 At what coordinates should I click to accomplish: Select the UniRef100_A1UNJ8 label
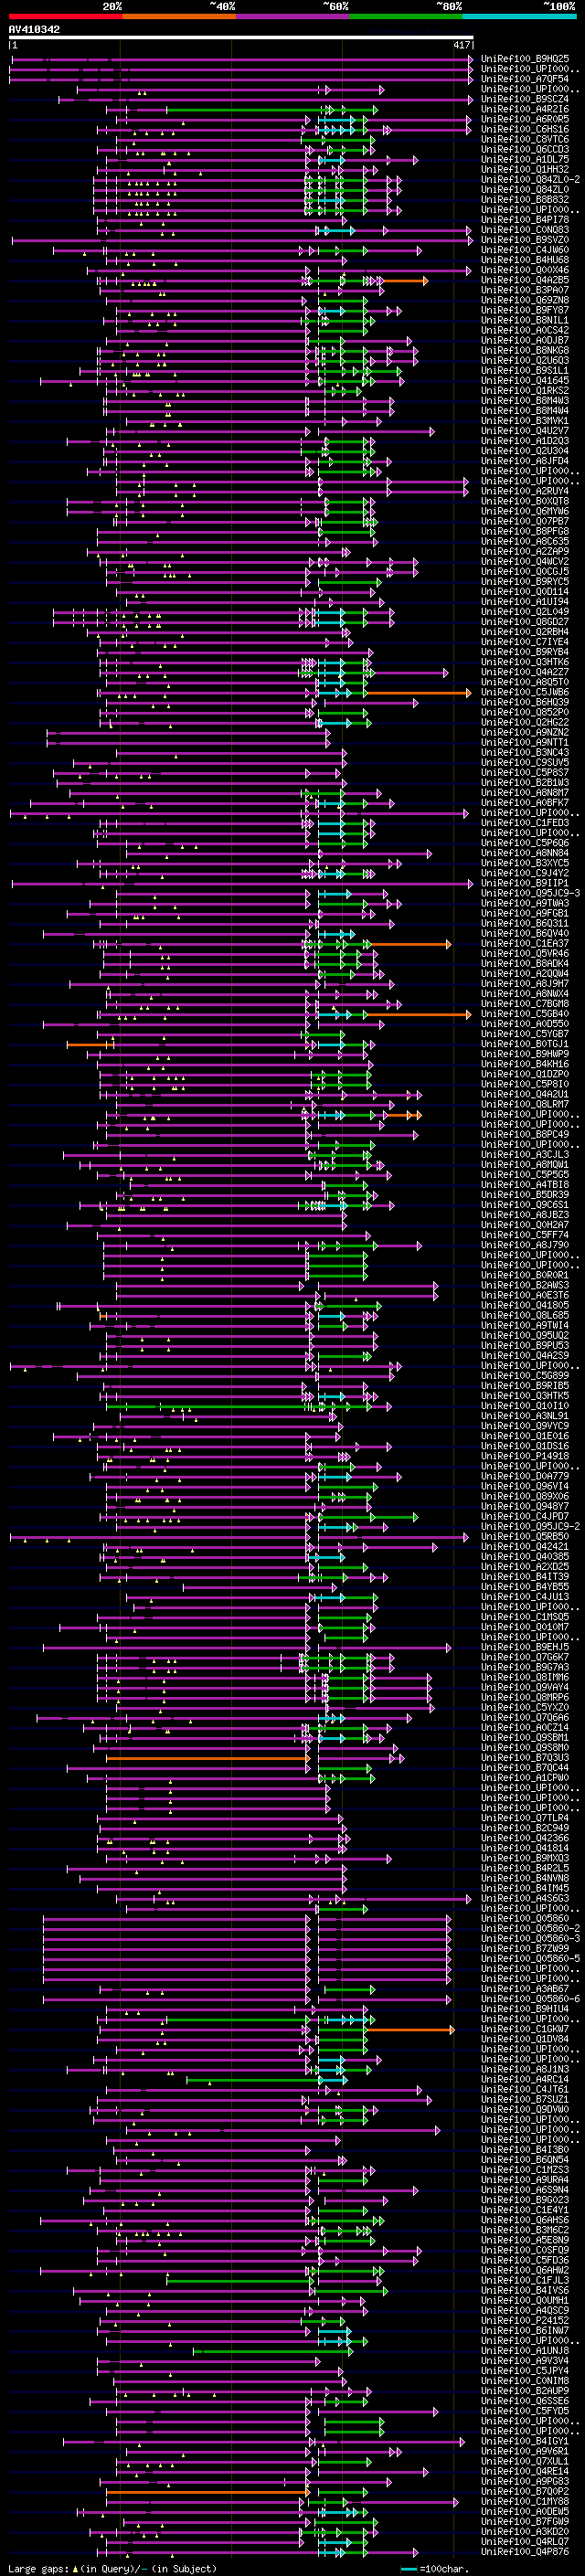pos(525,2349)
